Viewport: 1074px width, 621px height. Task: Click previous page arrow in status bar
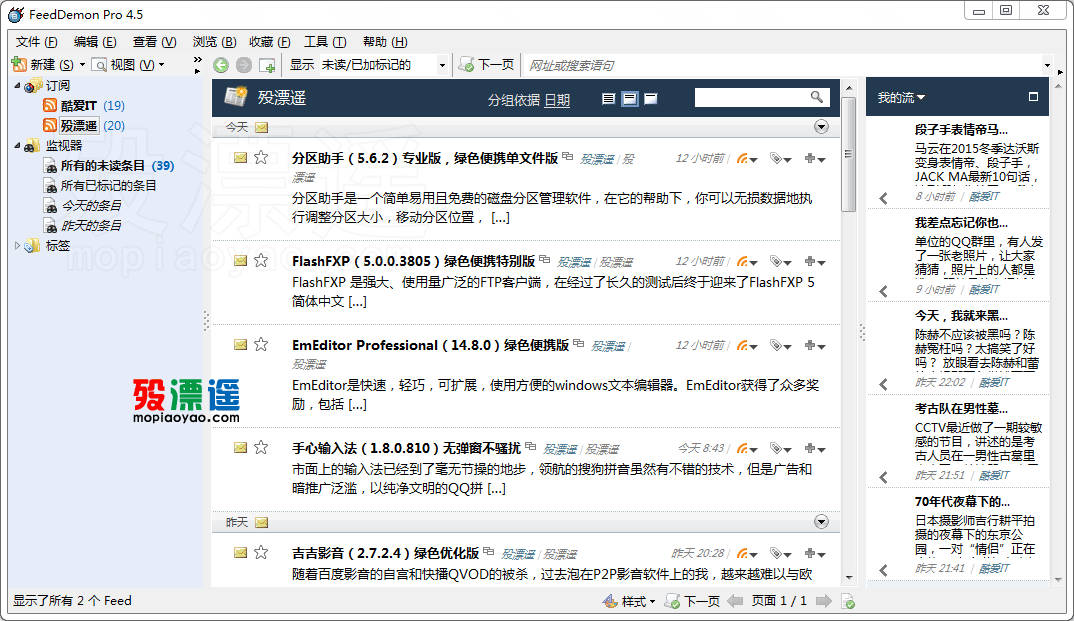(735, 601)
